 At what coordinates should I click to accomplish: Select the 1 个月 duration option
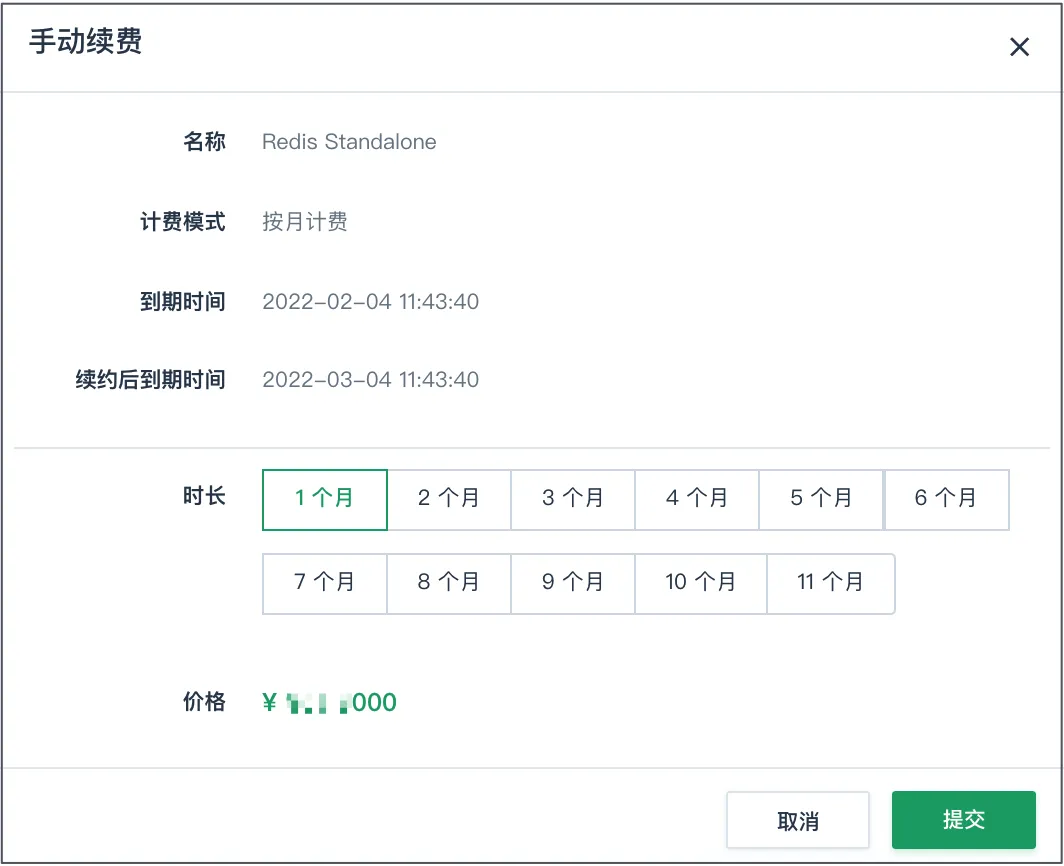324,500
